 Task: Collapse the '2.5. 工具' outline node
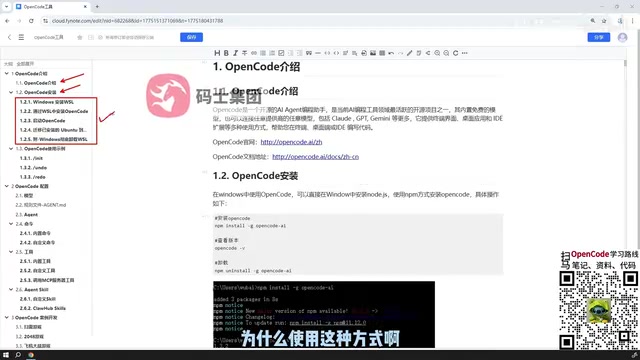coord(11,252)
